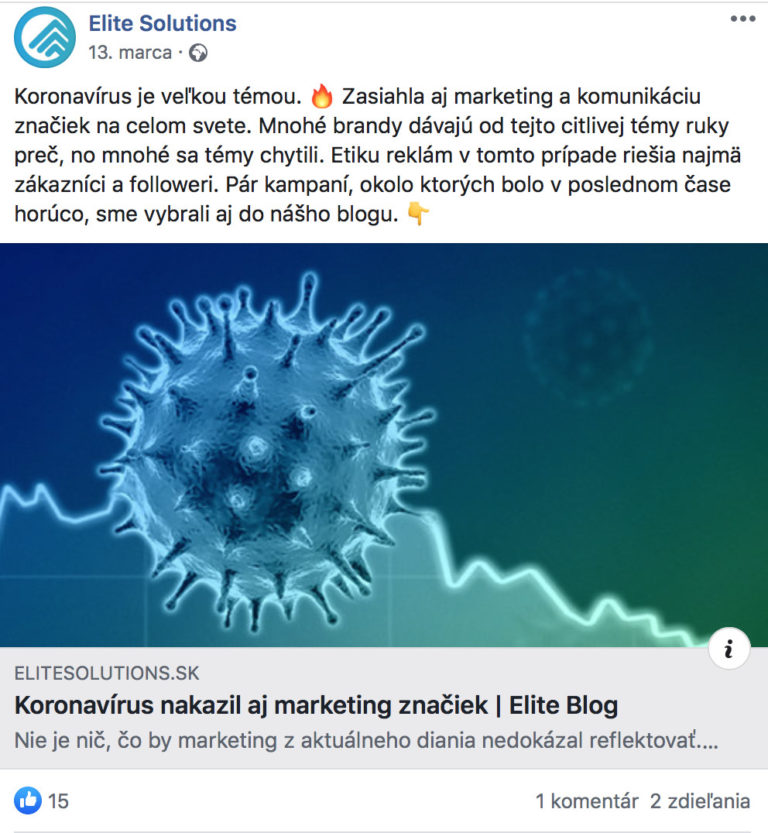Show who reacted via the 15 count
768x833 pixels.
tap(59, 801)
